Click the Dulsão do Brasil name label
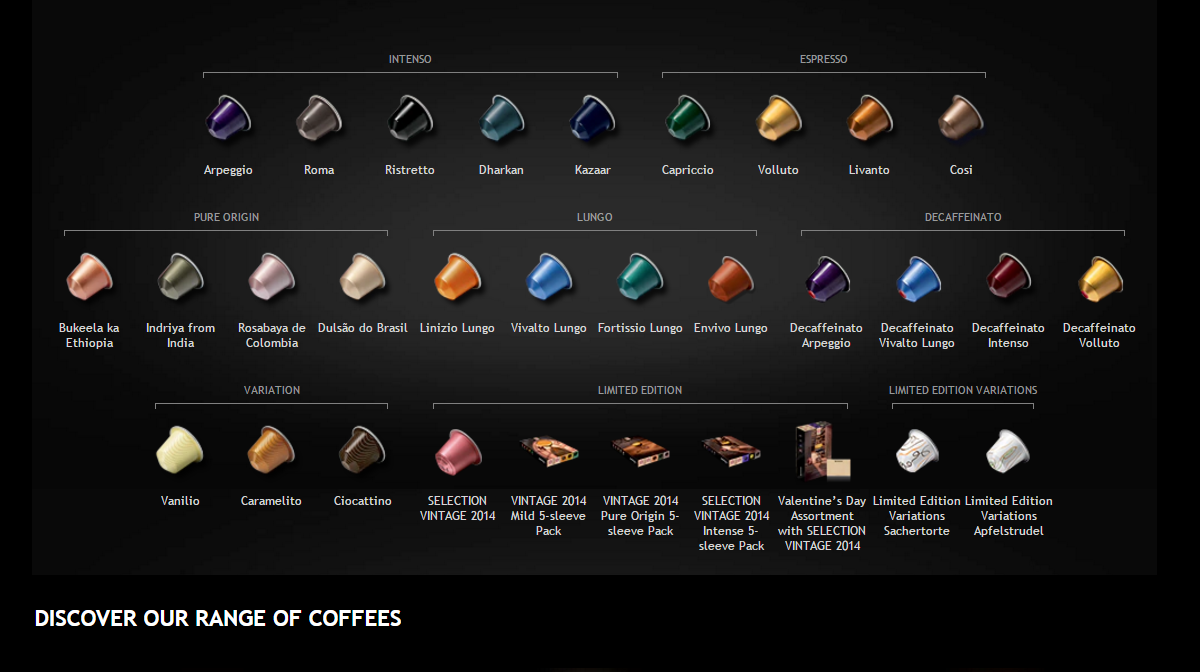The height and width of the screenshot is (672, 1200). [x=362, y=328]
